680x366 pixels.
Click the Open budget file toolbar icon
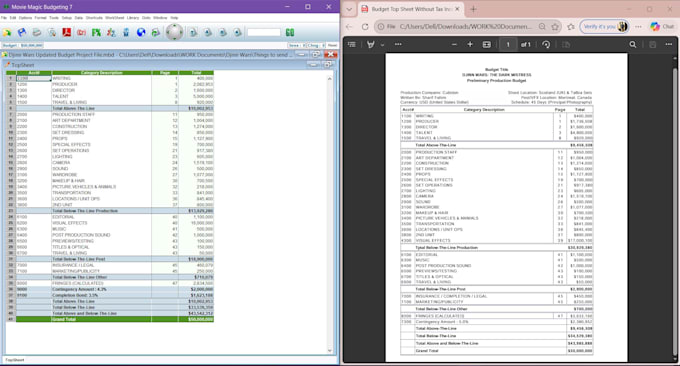tap(7, 33)
